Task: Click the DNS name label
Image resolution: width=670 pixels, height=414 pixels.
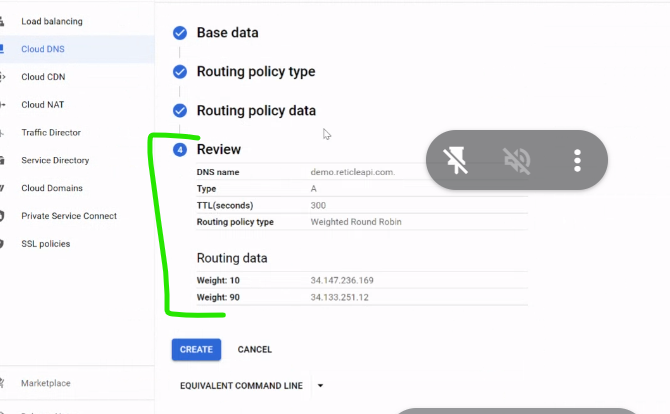Action: click(x=218, y=172)
